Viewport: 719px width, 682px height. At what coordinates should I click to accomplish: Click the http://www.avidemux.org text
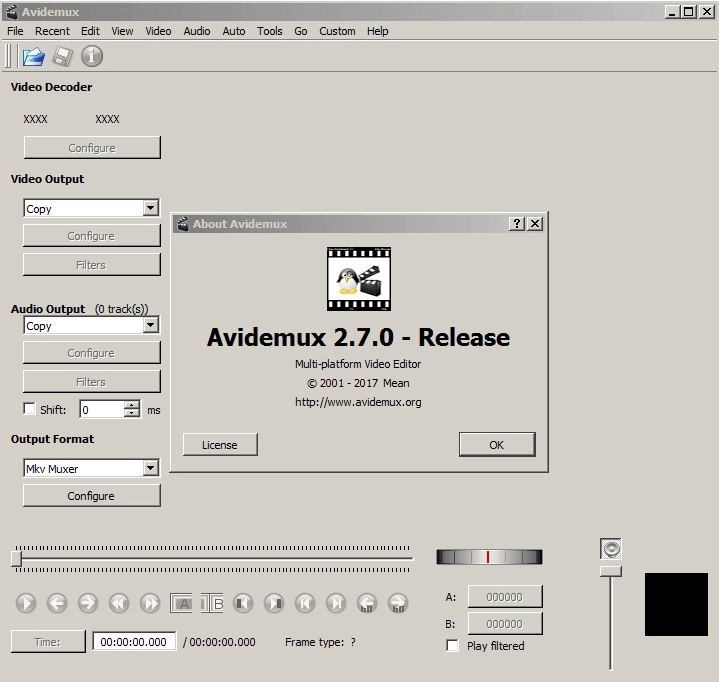(x=358, y=402)
